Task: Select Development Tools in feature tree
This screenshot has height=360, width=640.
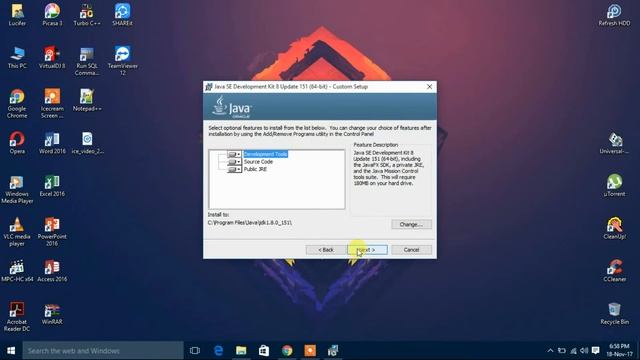Action: 266,154
